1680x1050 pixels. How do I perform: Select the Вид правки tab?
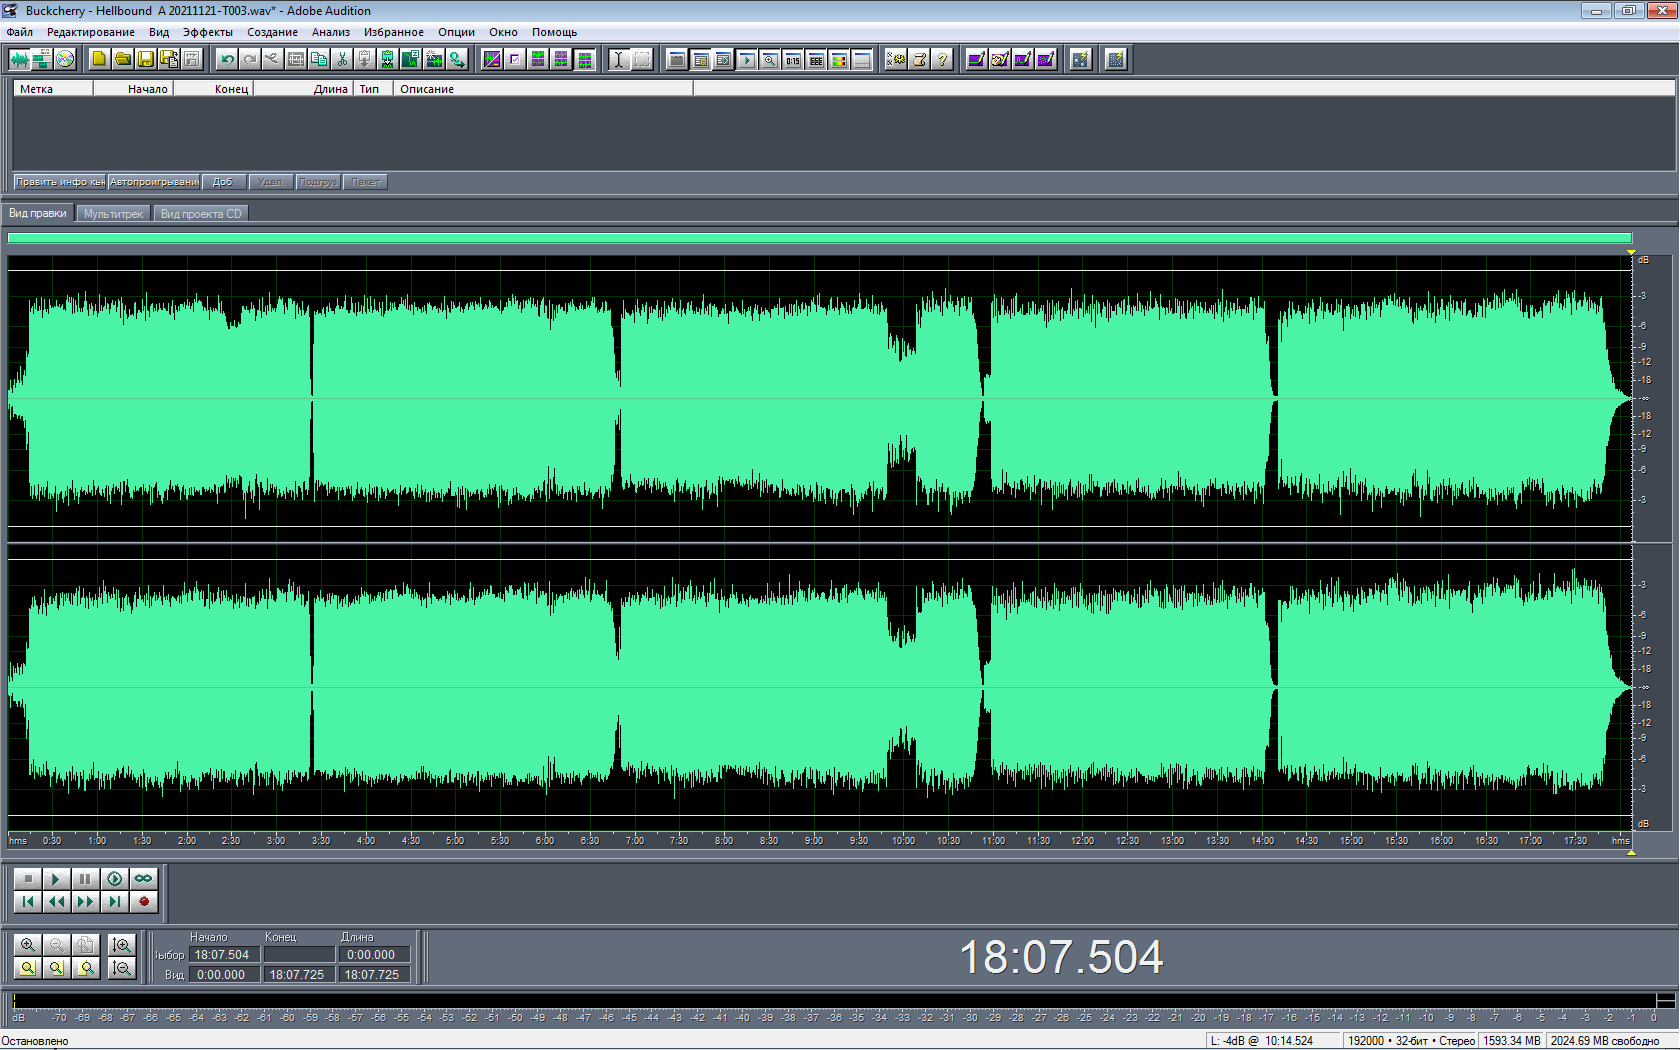point(38,213)
